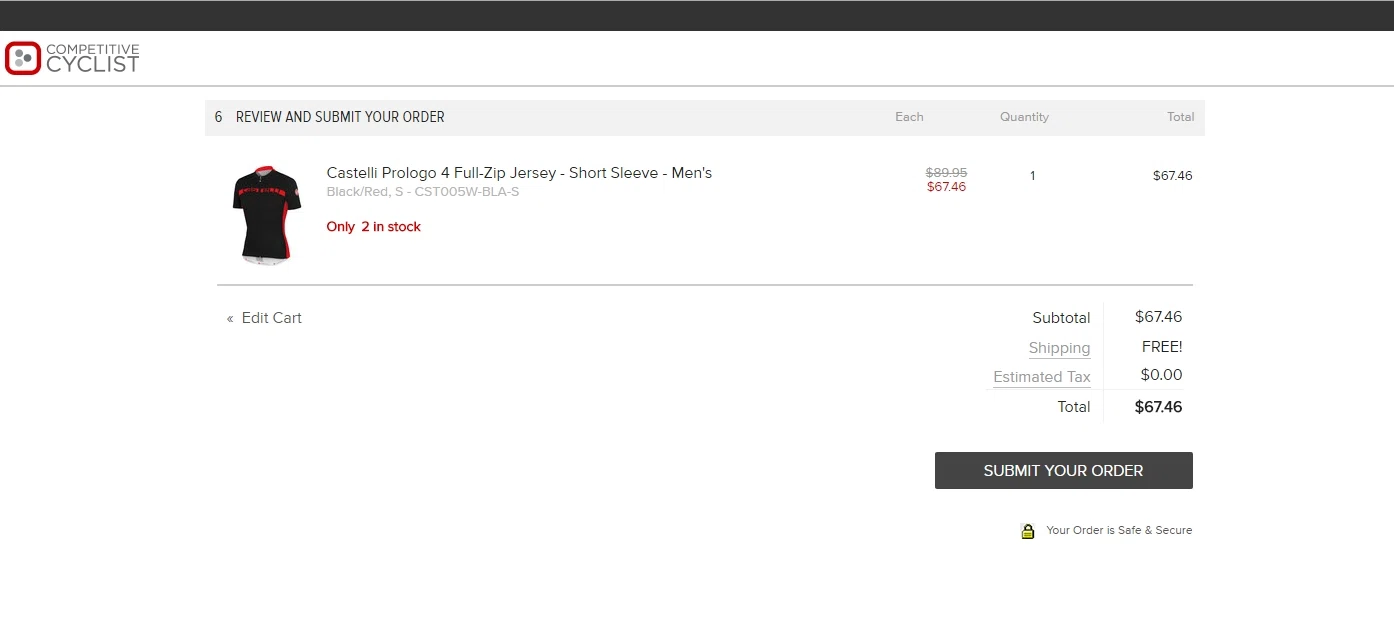
Task: Click the quantity value 1
Action: (1032, 176)
